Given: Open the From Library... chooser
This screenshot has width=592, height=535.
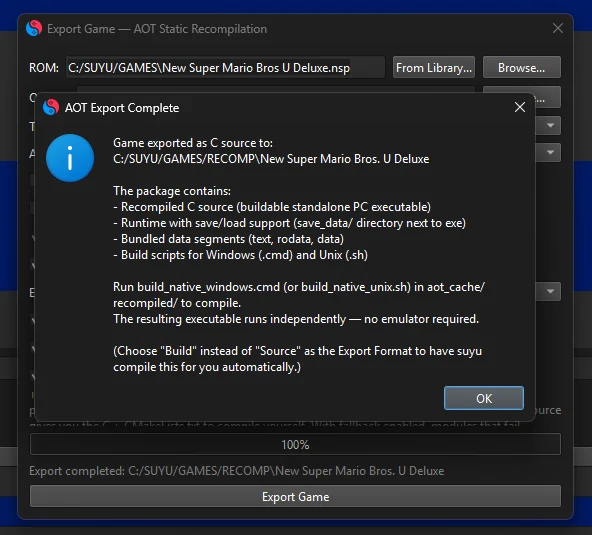Looking at the screenshot, I should [434, 68].
